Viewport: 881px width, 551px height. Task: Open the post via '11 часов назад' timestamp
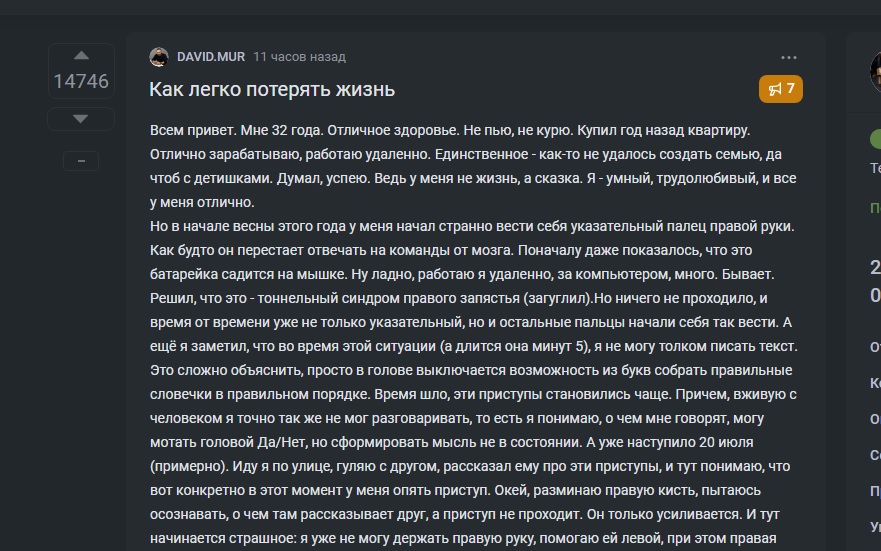[299, 57]
